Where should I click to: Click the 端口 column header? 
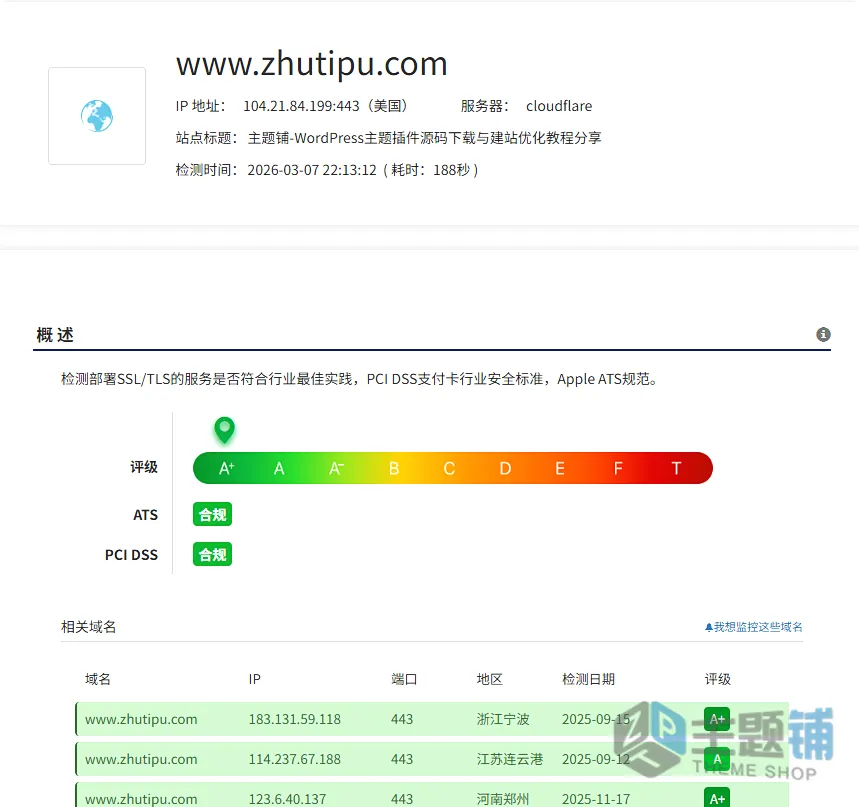click(x=404, y=679)
